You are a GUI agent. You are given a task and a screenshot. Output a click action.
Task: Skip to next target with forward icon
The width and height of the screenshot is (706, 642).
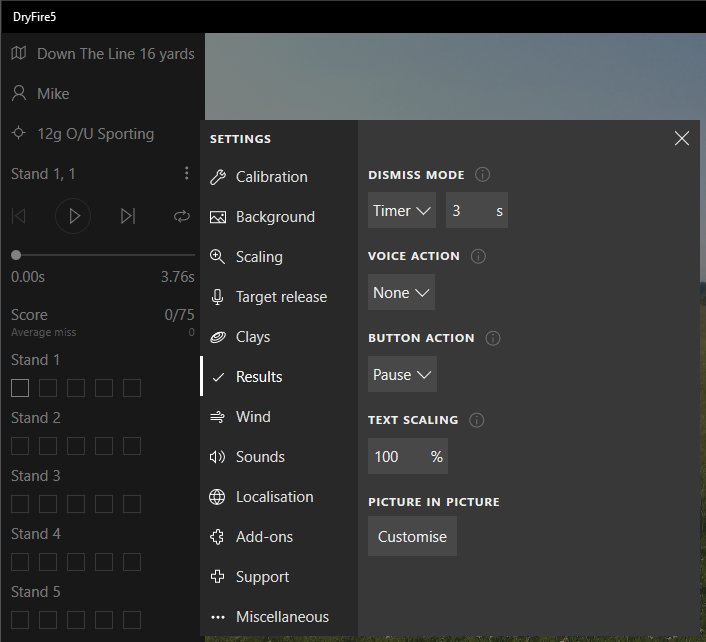pos(127,216)
